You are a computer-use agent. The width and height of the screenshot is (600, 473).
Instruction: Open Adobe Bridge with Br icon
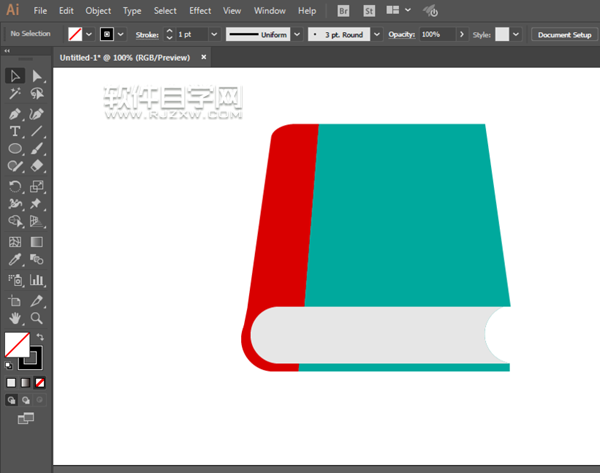[344, 10]
